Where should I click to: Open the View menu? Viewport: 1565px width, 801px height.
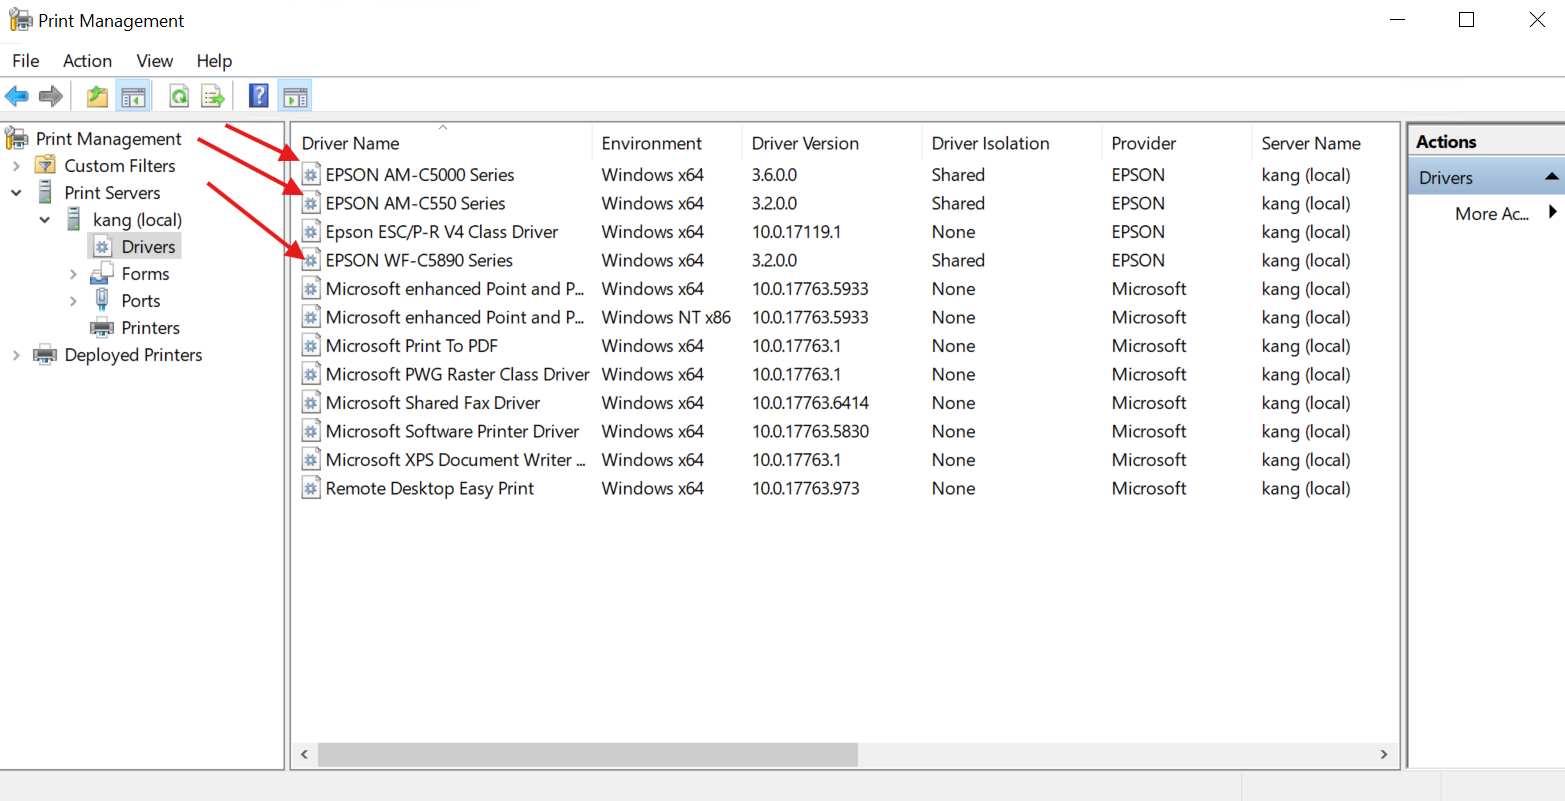(154, 61)
